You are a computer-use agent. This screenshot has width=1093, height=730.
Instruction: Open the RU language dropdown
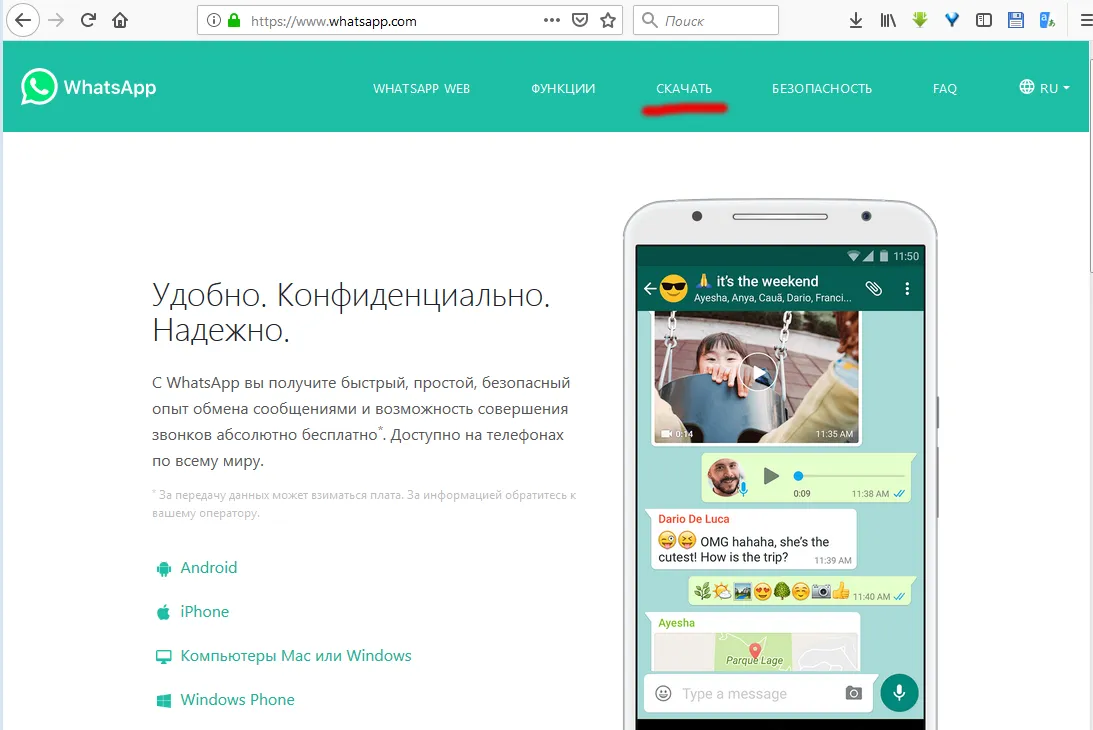tap(1044, 88)
